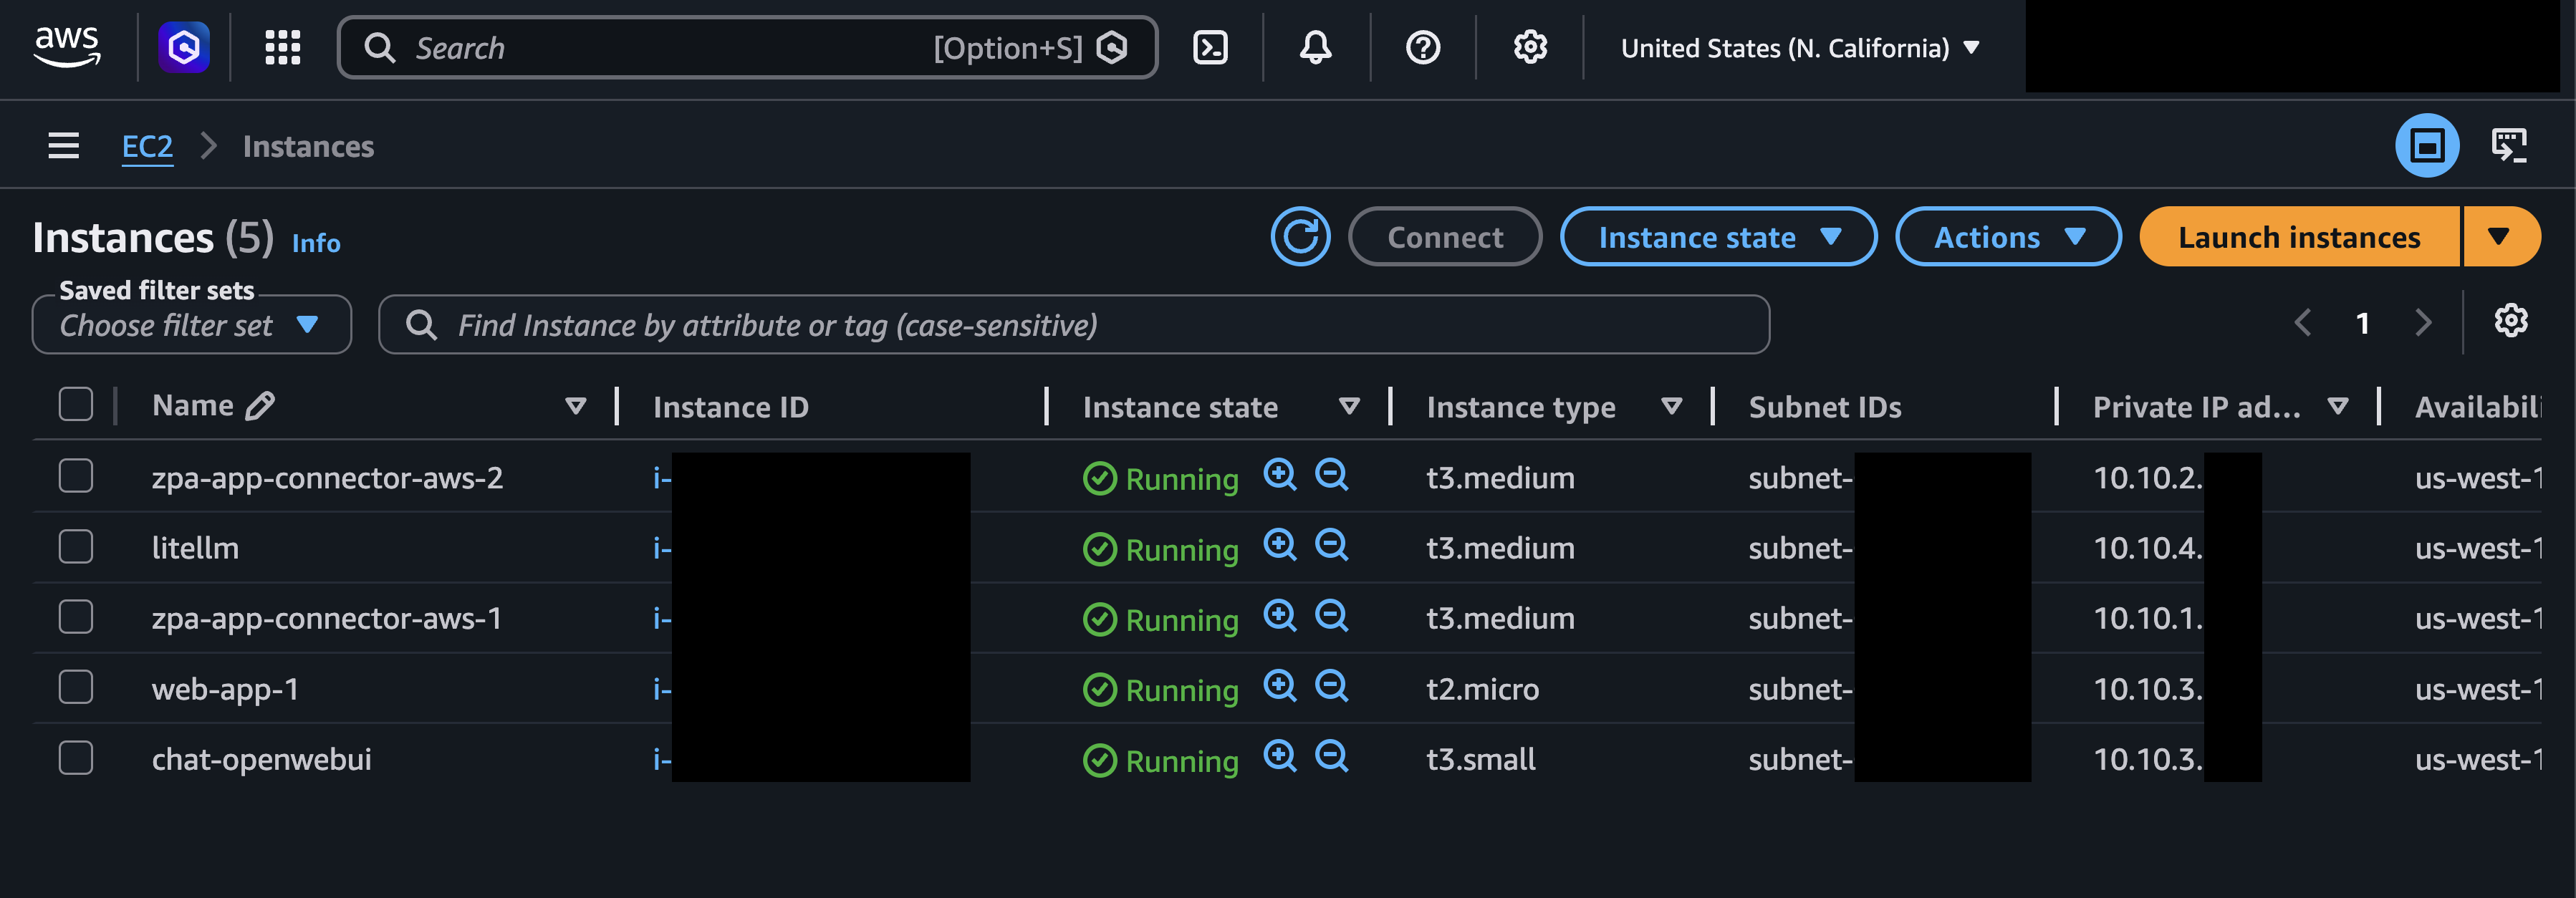Click zoom-out filter icon for litellm row
Viewport: 2576px width, 898px height.
[x=1331, y=545]
